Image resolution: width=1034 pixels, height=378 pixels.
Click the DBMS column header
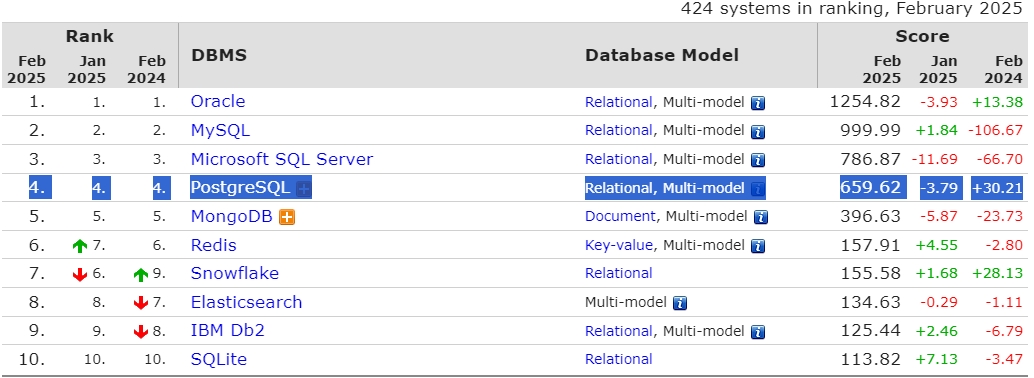219,55
